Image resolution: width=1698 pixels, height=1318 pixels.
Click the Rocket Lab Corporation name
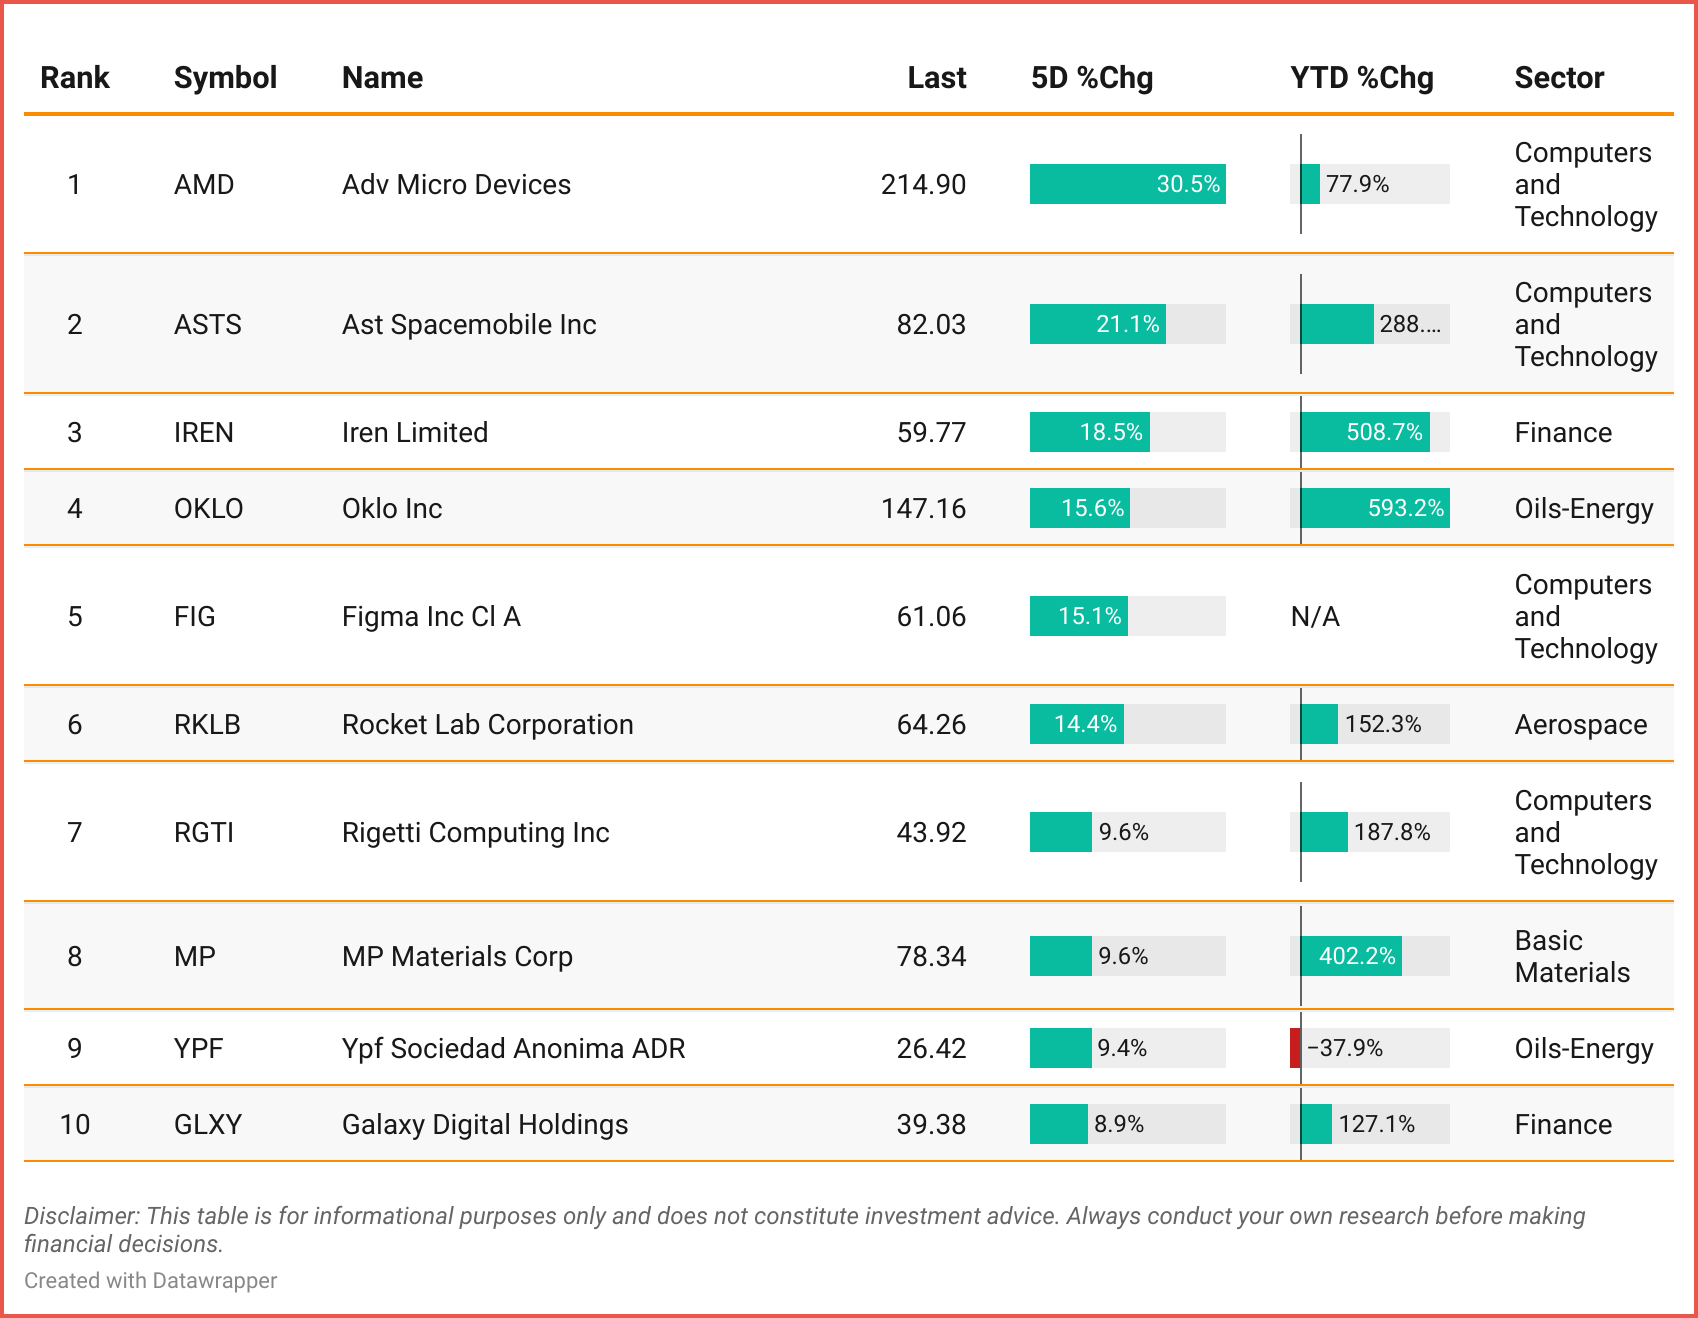pyautogui.click(x=487, y=725)
